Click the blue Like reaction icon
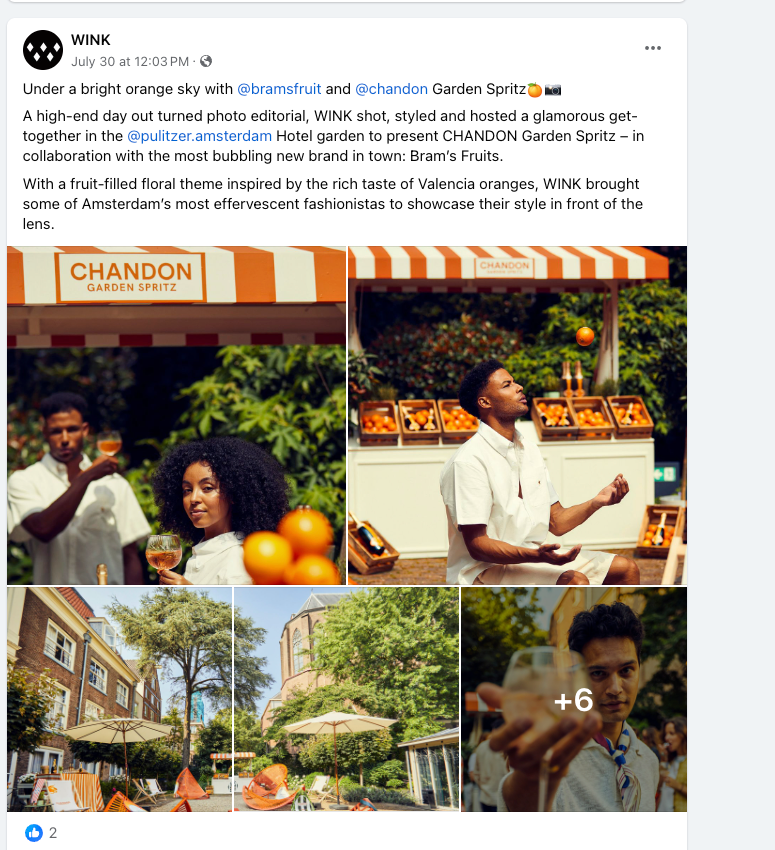 [34, 833]
